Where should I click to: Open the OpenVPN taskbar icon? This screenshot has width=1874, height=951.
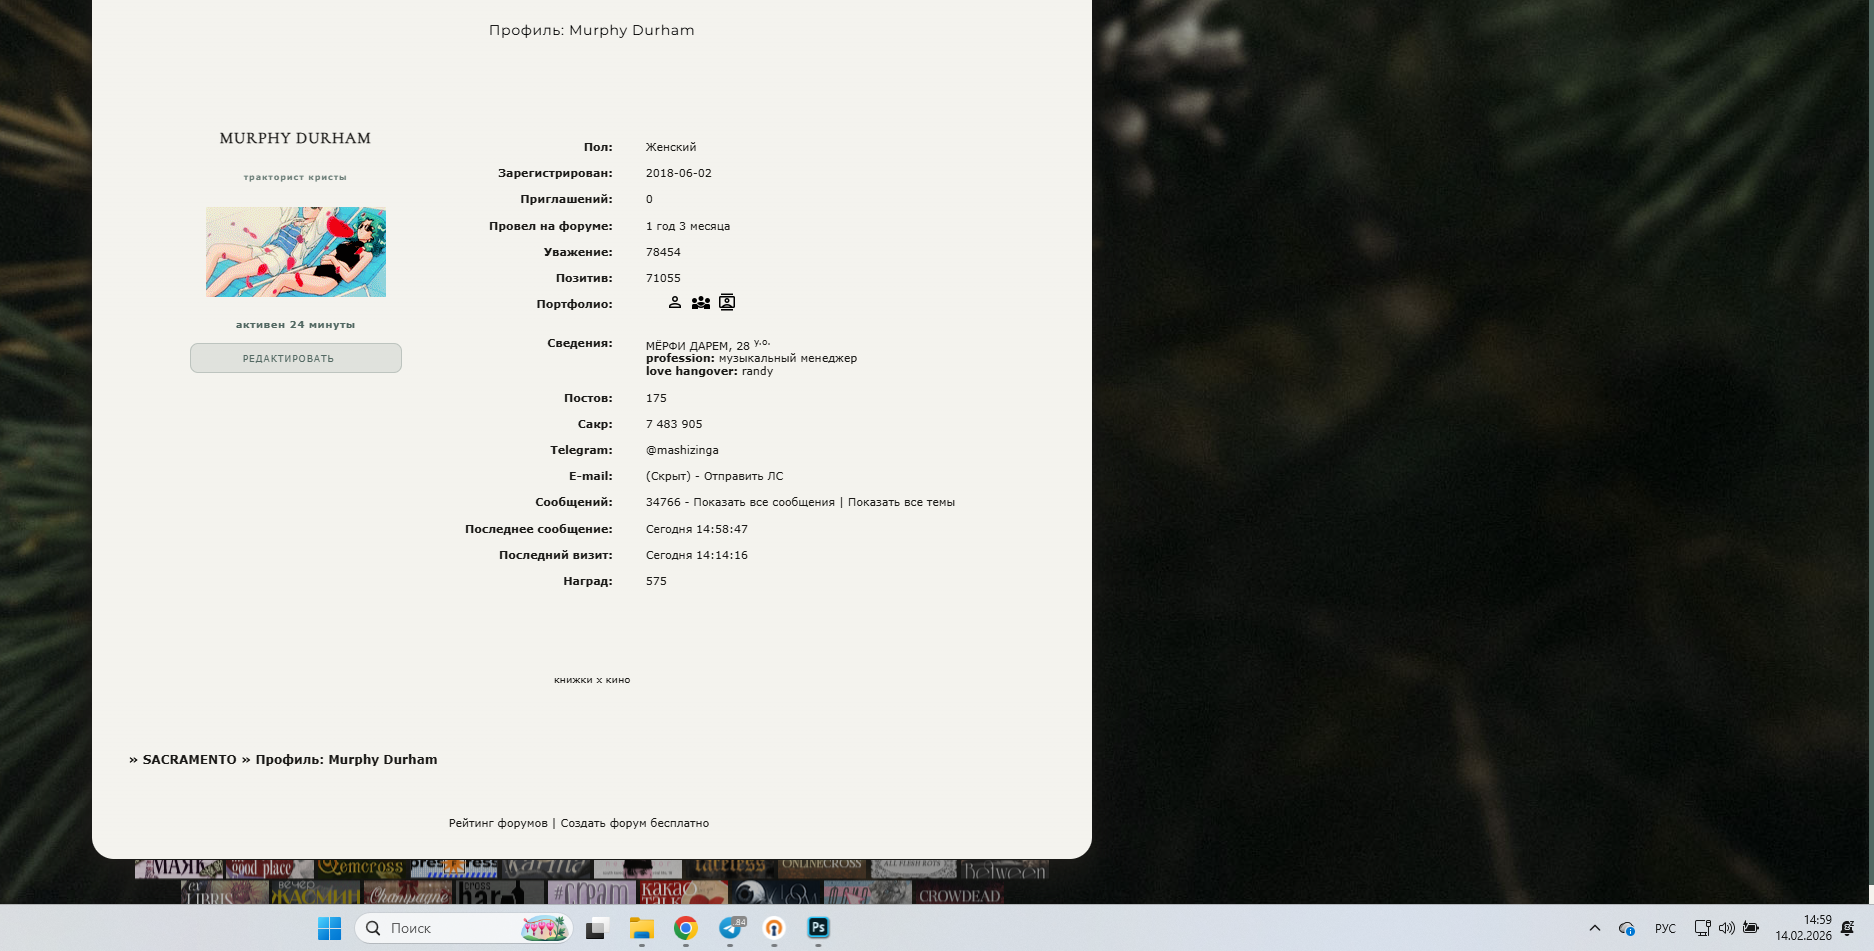pyautogui.click(x=774, y=928)
